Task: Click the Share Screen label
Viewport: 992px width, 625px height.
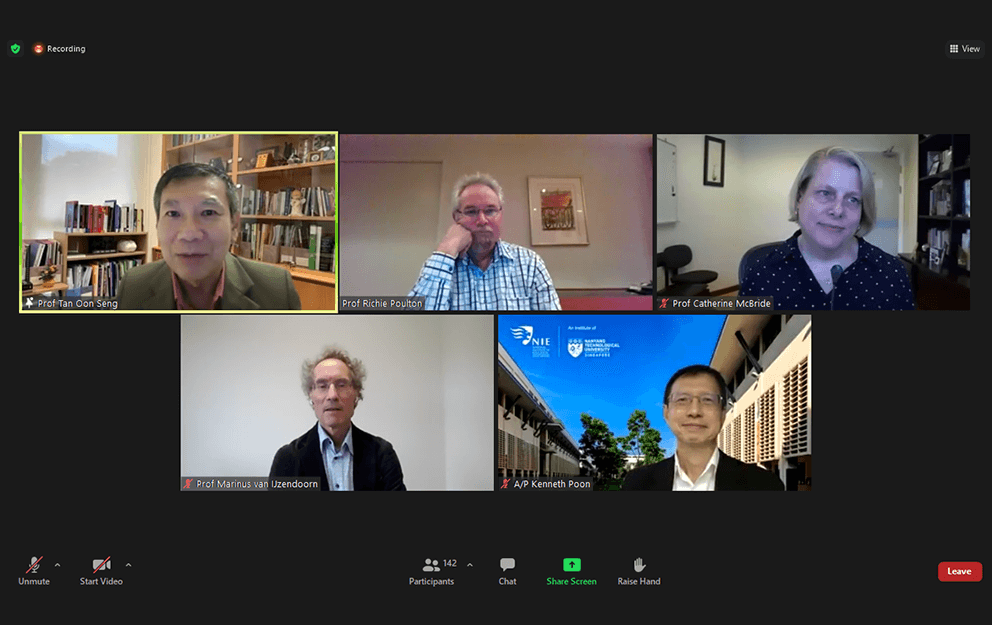Action: [x=571, y=581]
